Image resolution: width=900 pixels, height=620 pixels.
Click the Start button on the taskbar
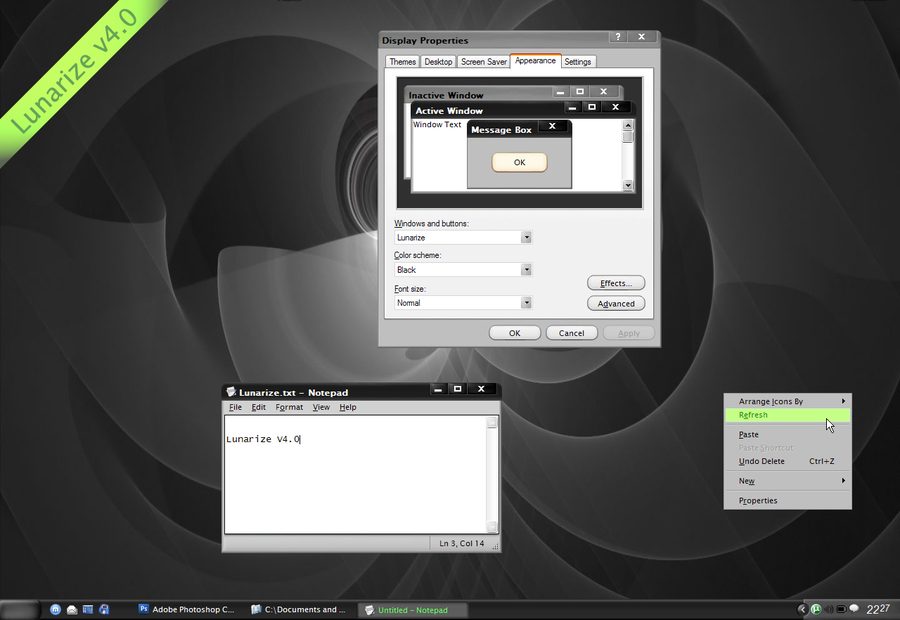click(x=20, y=610)
